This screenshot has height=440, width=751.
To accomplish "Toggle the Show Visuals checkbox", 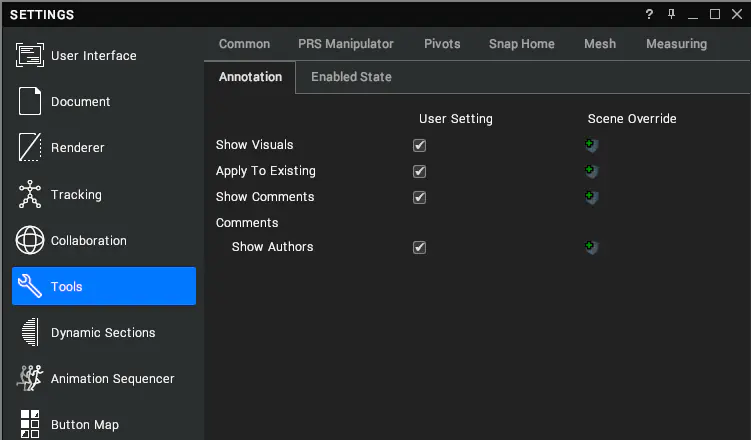I will point(420,145).
